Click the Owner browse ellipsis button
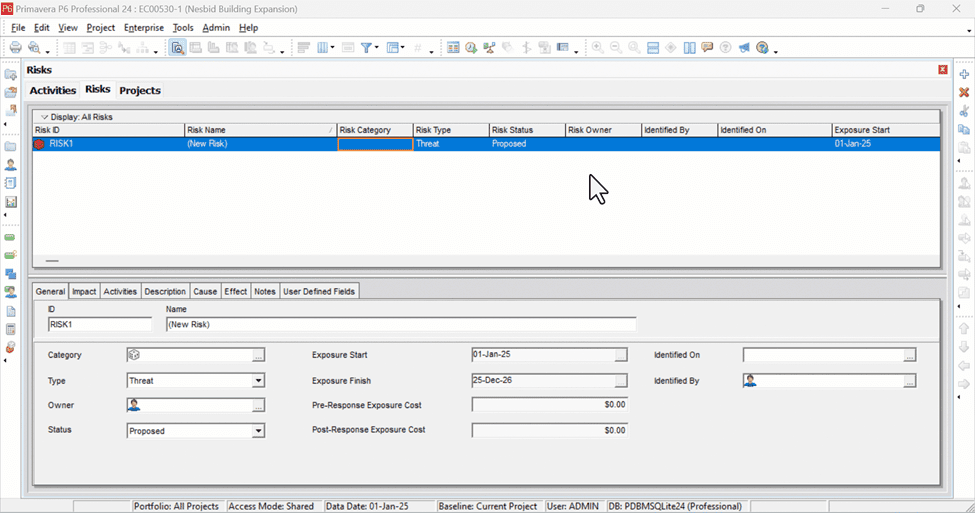 258,405
